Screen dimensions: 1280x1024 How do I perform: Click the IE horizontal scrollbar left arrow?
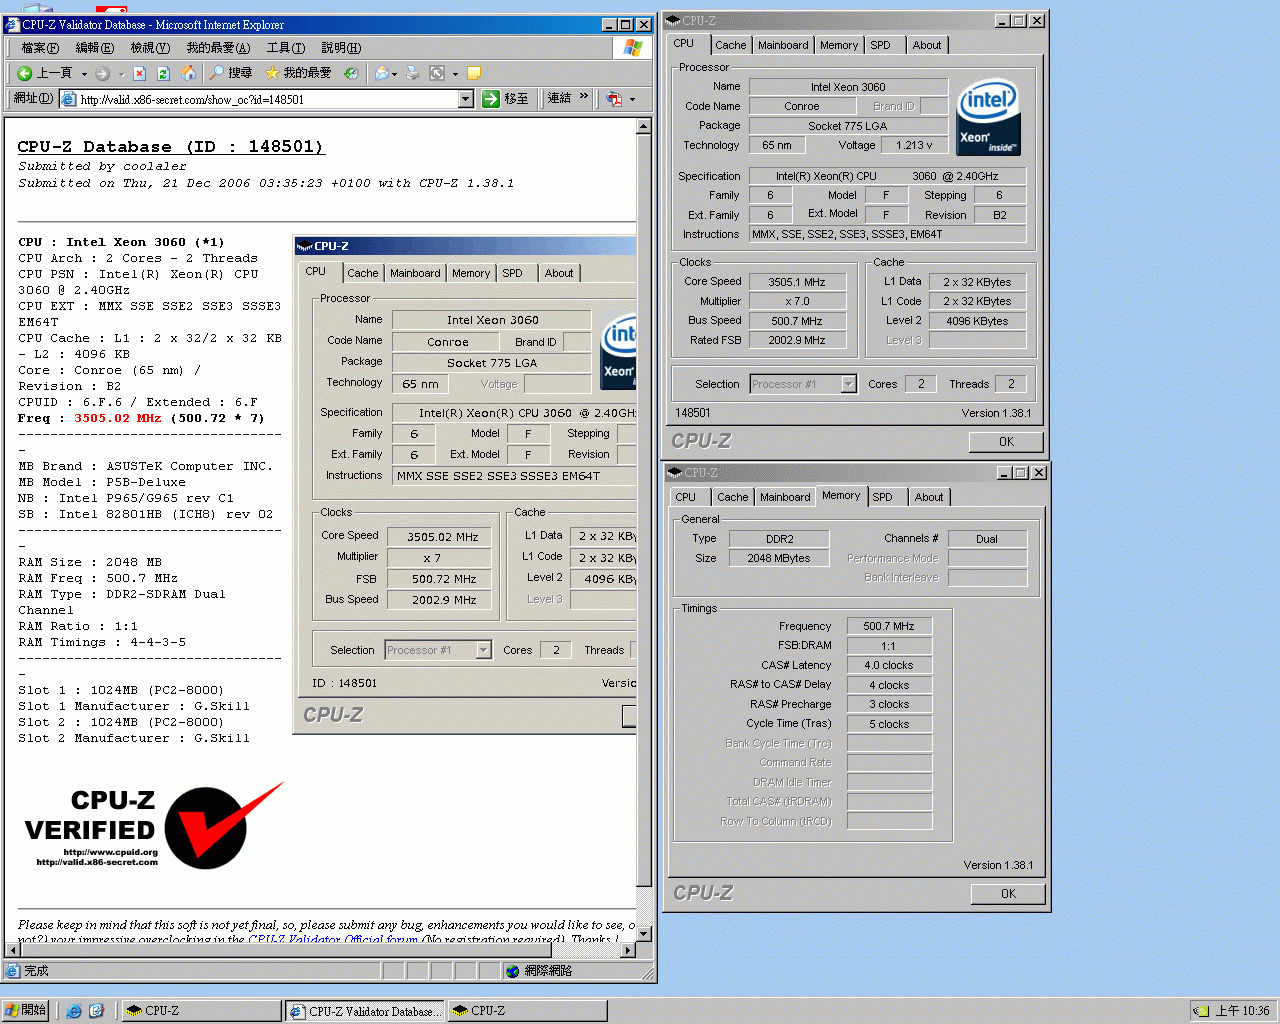(x=13, y=950)
